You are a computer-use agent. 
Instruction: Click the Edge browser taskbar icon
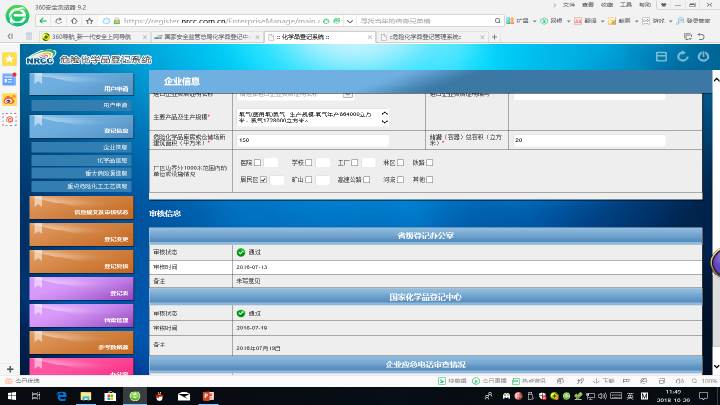[x=61, y=396]
